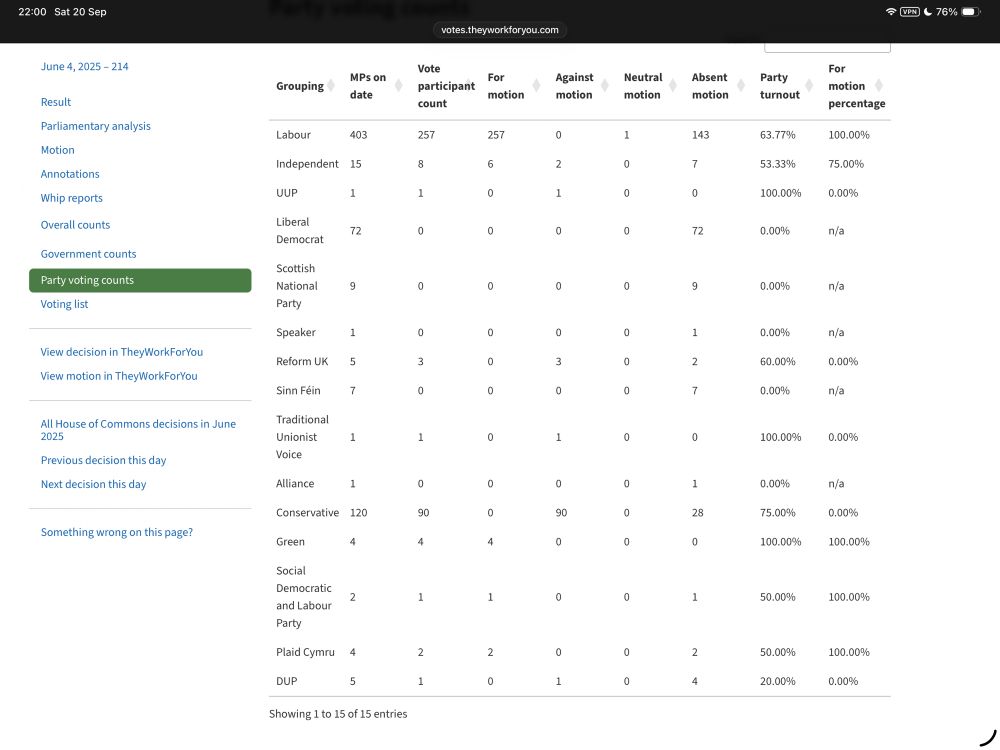
Task: Sort by For motion arrows
Action: [x=536, y=85]
